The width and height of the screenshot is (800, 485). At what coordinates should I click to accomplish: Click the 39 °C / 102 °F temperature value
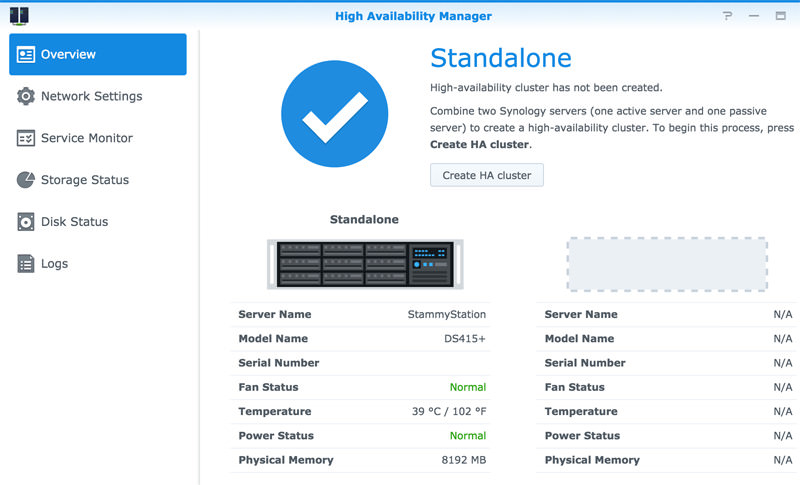449,412
